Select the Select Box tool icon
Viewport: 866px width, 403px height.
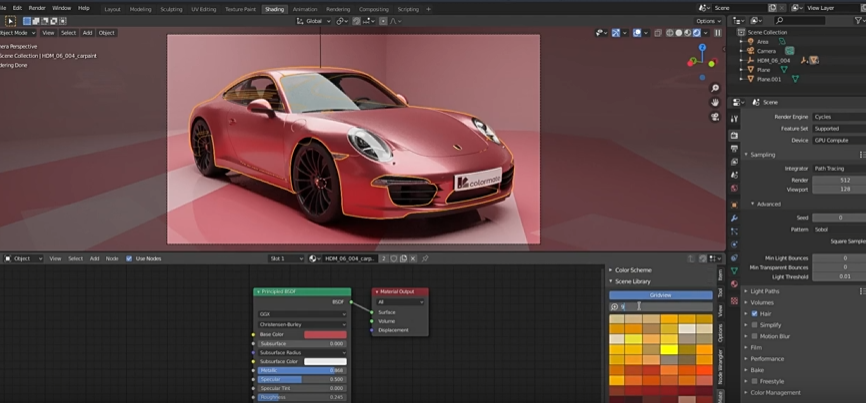11,20
